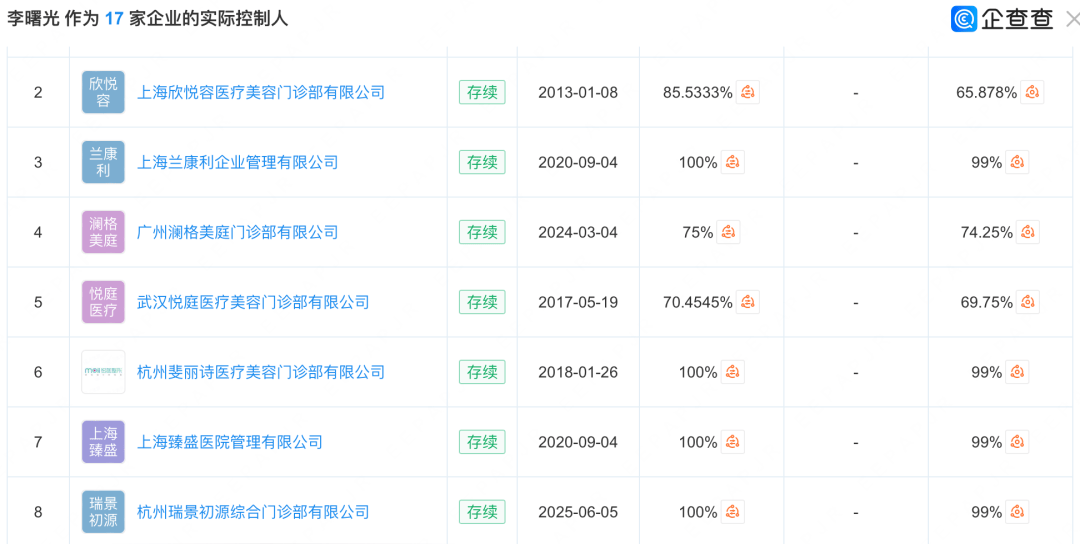Click the date 2018-01-26
The height and width of the screenshot is (544, 1080).
click(578, 372)
